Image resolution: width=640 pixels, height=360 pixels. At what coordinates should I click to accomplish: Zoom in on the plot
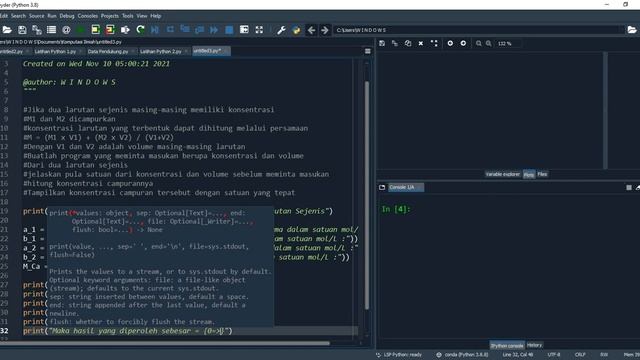(x=489, y=43)
